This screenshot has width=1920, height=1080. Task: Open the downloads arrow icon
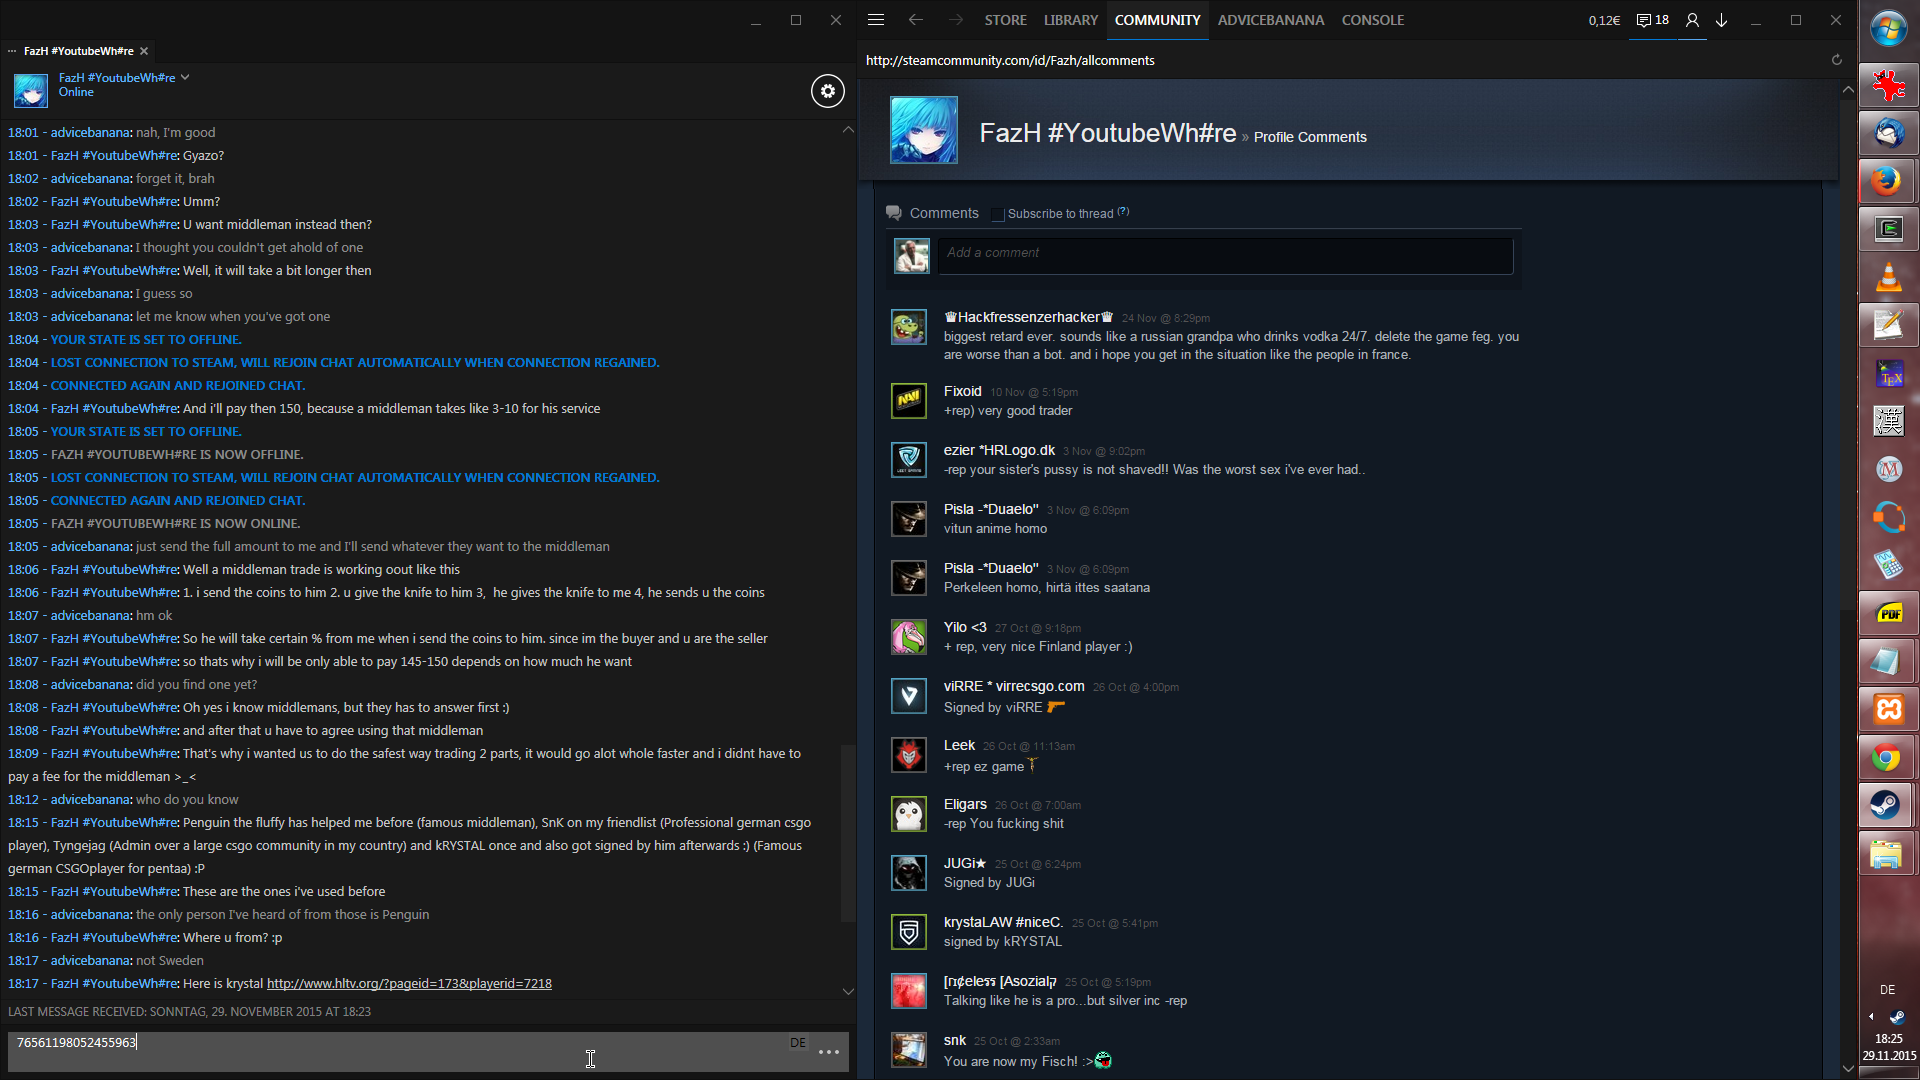1722,20
